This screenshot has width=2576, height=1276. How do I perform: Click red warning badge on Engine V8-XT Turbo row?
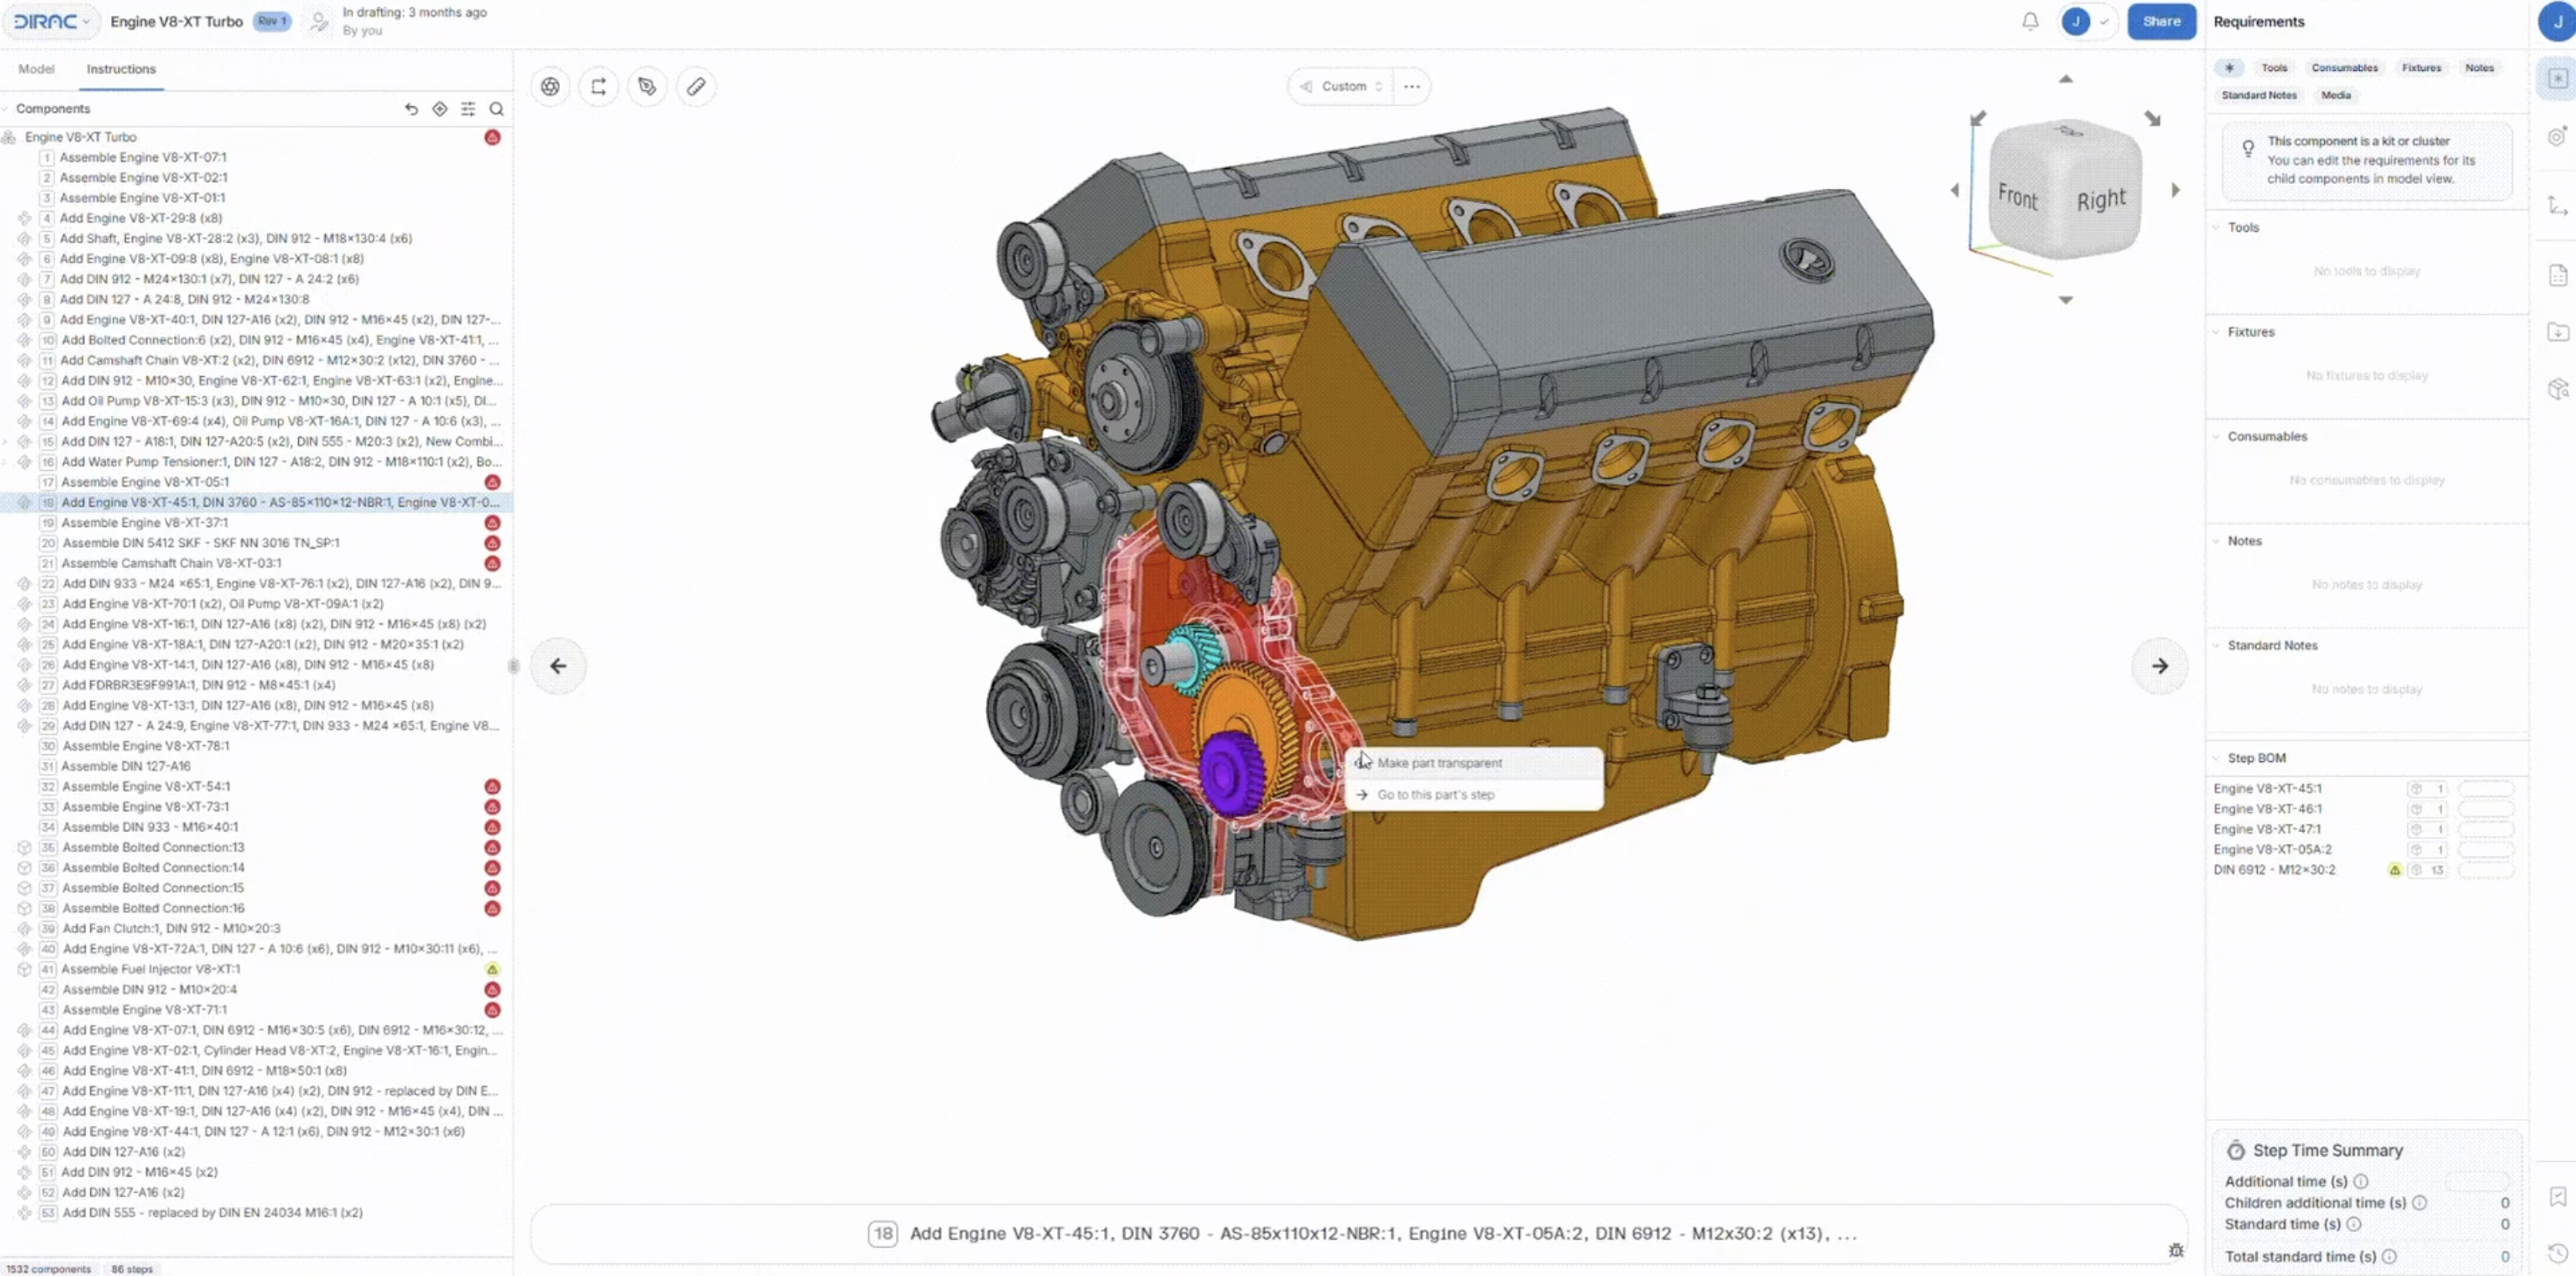(492, 137)
